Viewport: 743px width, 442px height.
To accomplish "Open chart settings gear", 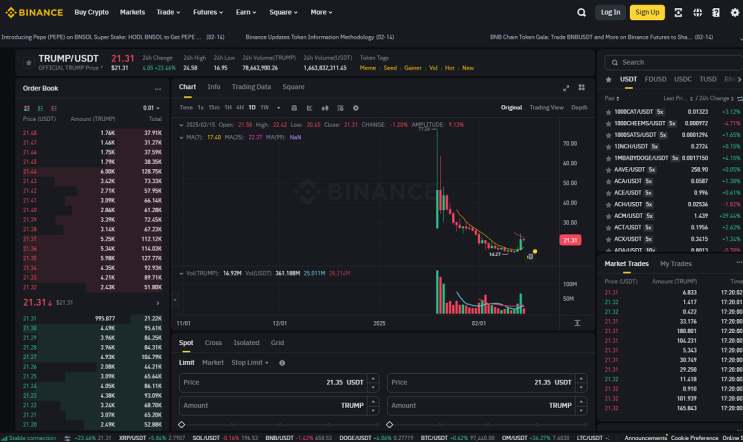I will (356, 108).
